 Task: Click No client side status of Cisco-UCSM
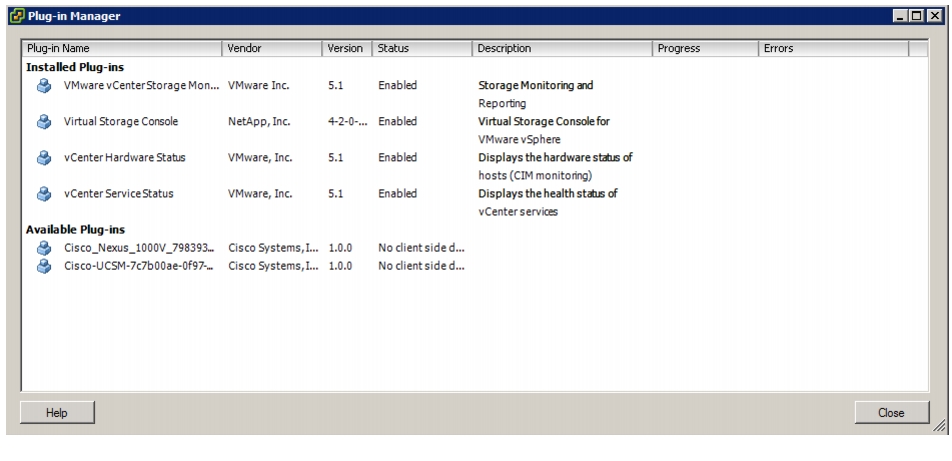tap(421, 266)
